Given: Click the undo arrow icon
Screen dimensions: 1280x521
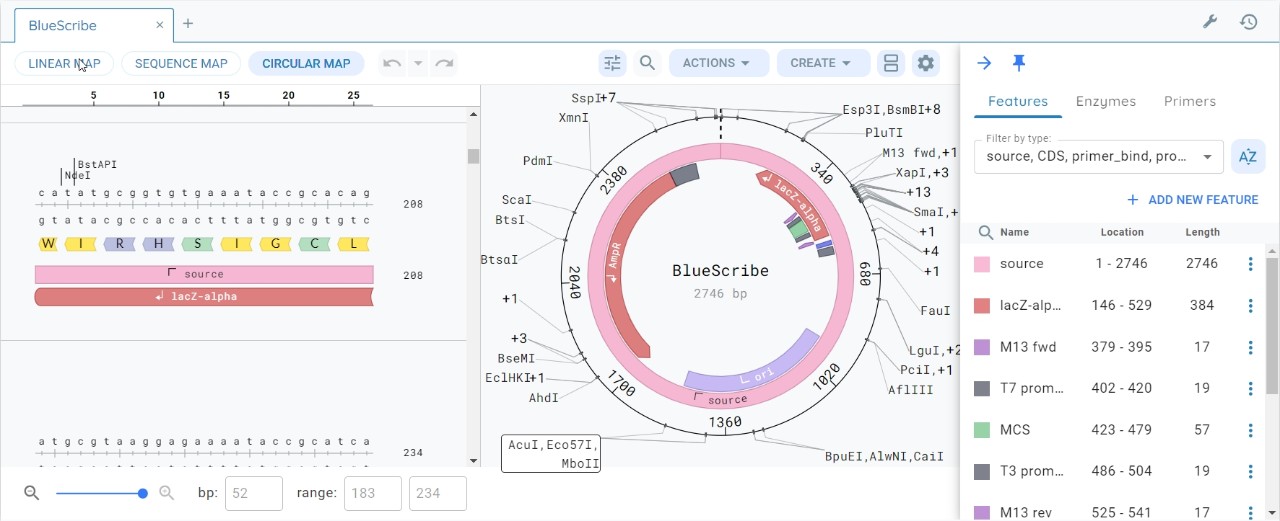Looking at the screenshot, I should pos(392,64).
